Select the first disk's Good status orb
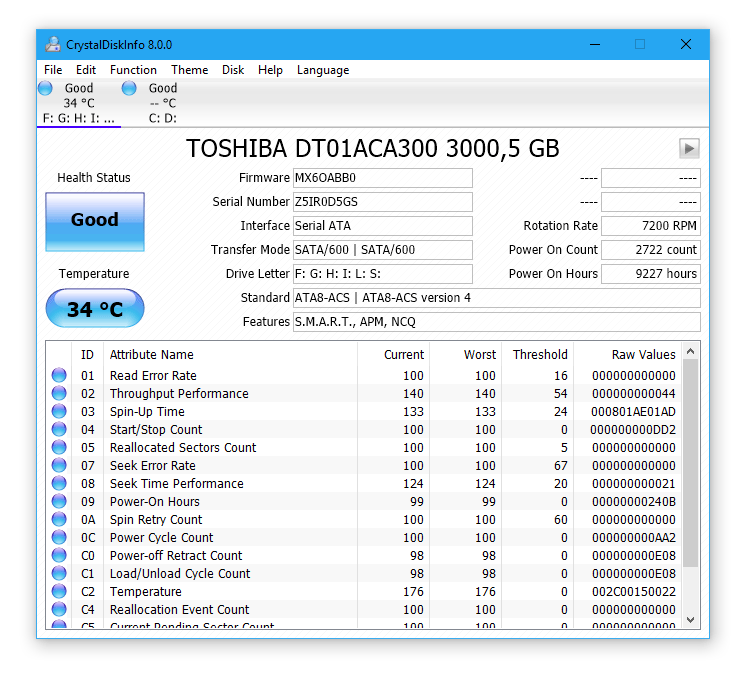The height and width of the screenshot is (678, 747). pos(45,88)
